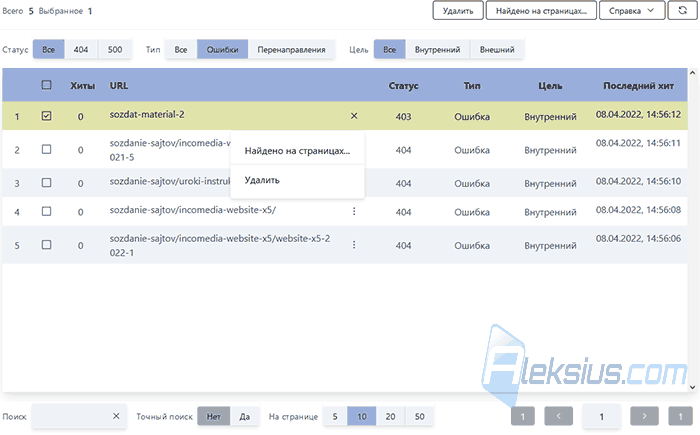Jump to the last page button

coord(680,416)
